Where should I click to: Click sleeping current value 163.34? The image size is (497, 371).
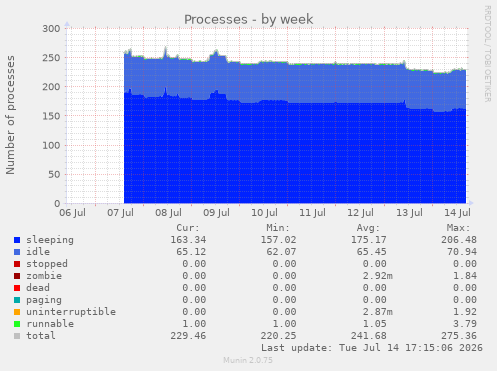coord(188,240)
